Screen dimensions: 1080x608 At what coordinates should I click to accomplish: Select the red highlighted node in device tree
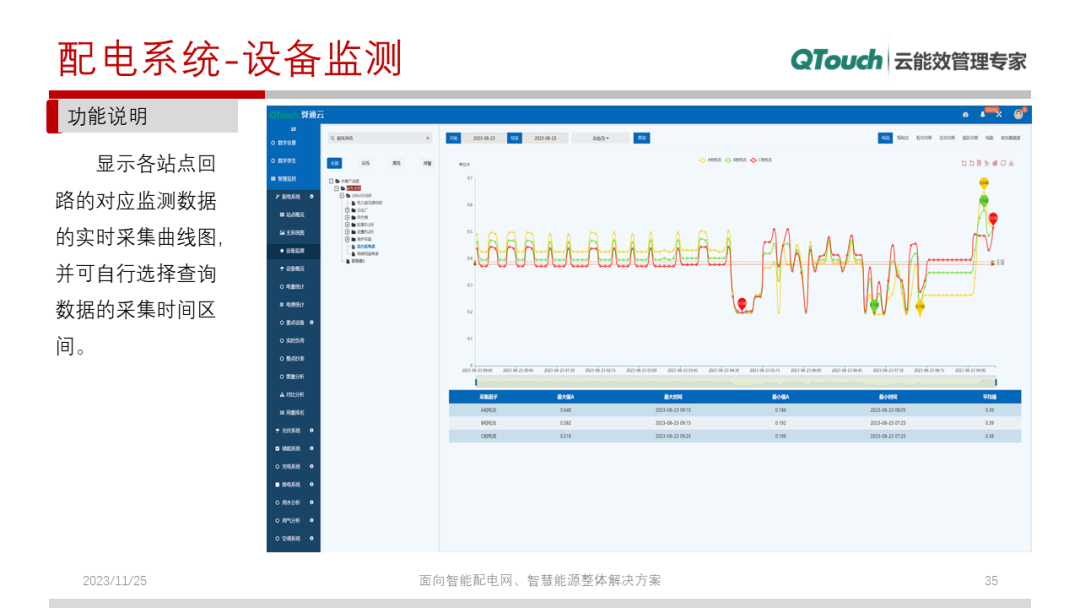click(x=353, y=188)
